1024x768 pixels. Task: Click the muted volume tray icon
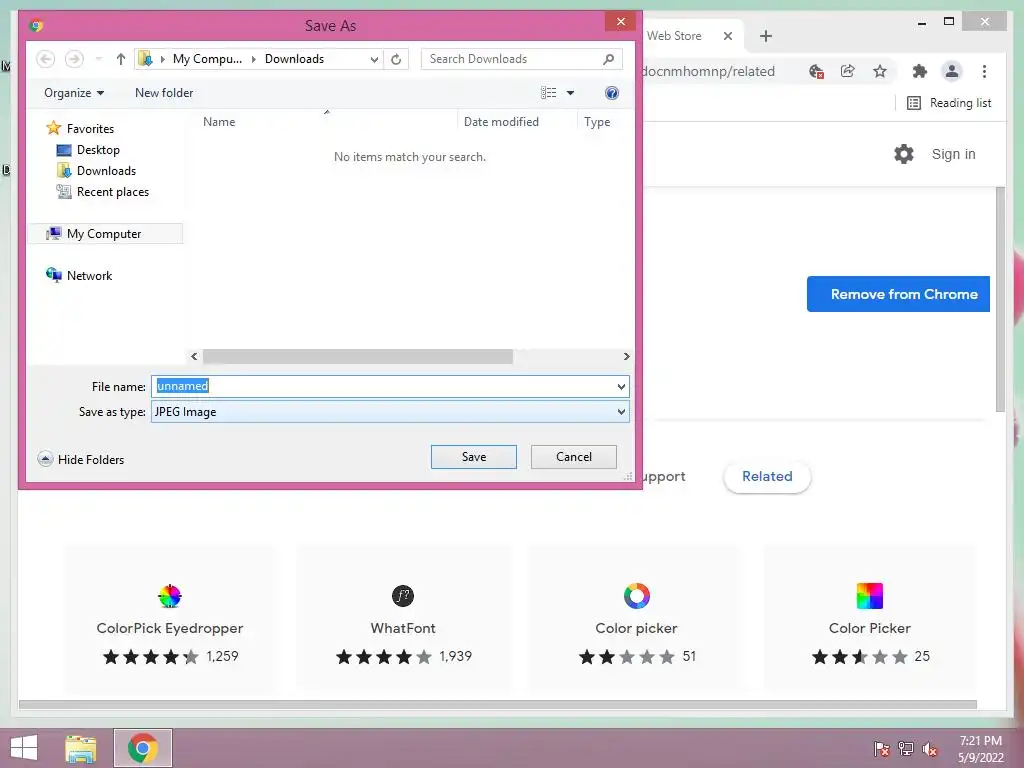click(930, 748)
